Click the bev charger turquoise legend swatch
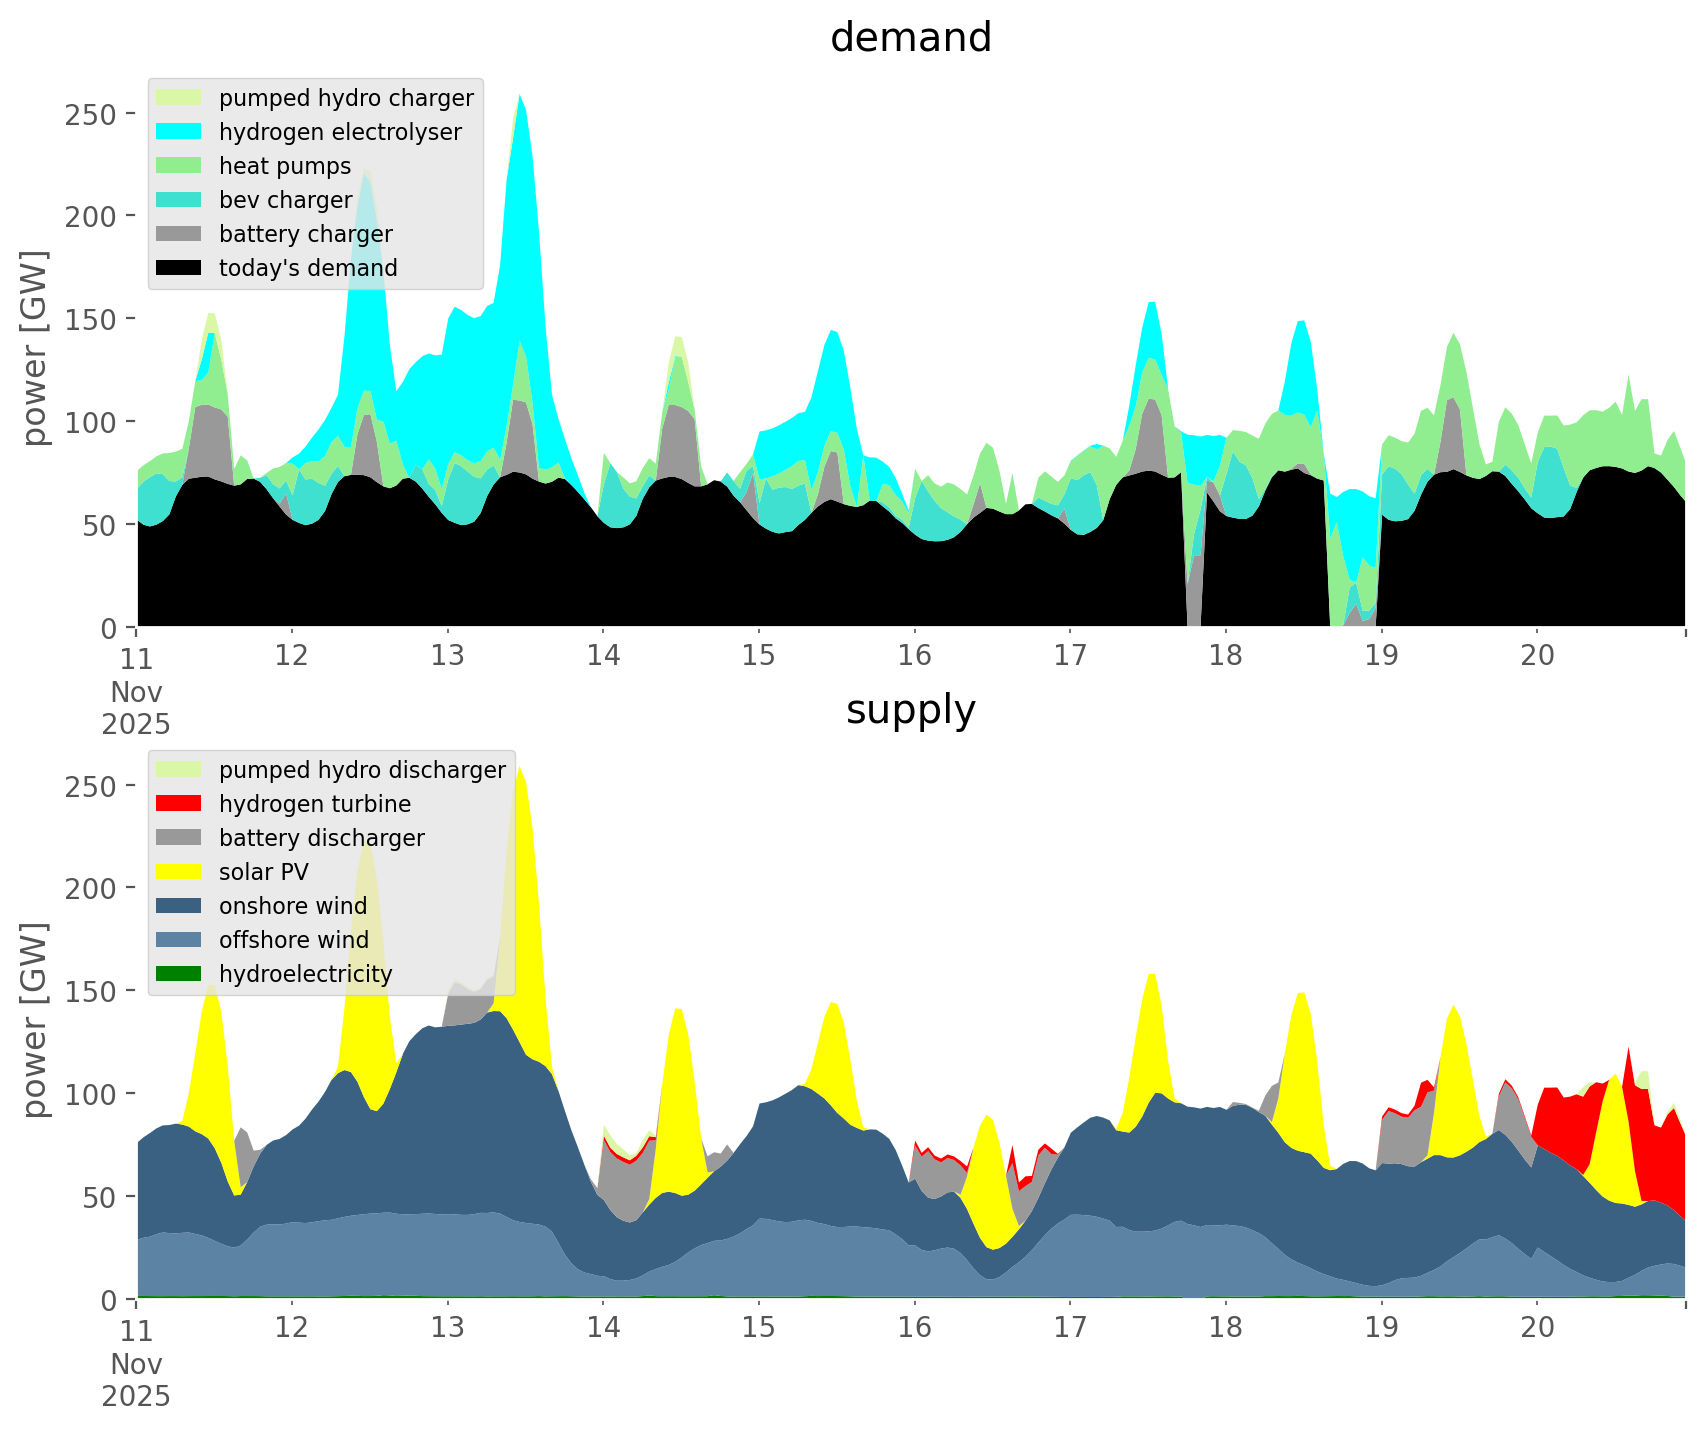Screen dimensions: 1706x1431 179,200
